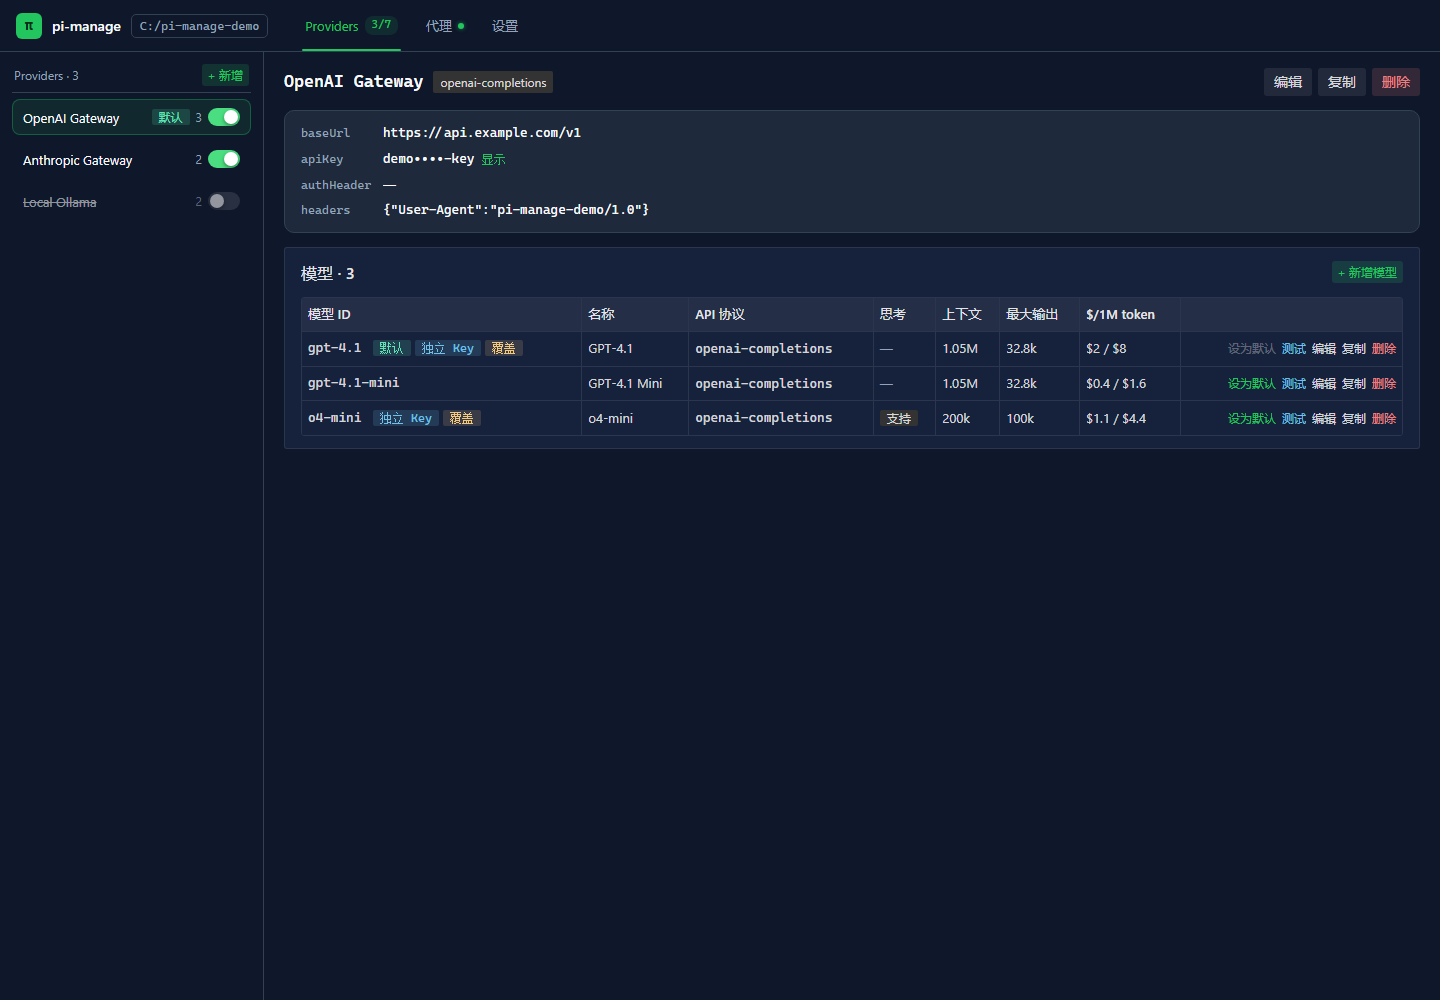Copy the gpt-4.1 model row
Screen dimensions: 1440x1000
pyautogui.click(x=1354, y=349)
